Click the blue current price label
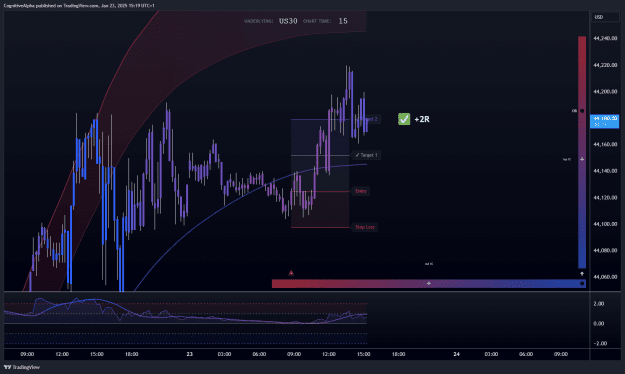This screenshot has height=374, width=625. pos(604,121)
